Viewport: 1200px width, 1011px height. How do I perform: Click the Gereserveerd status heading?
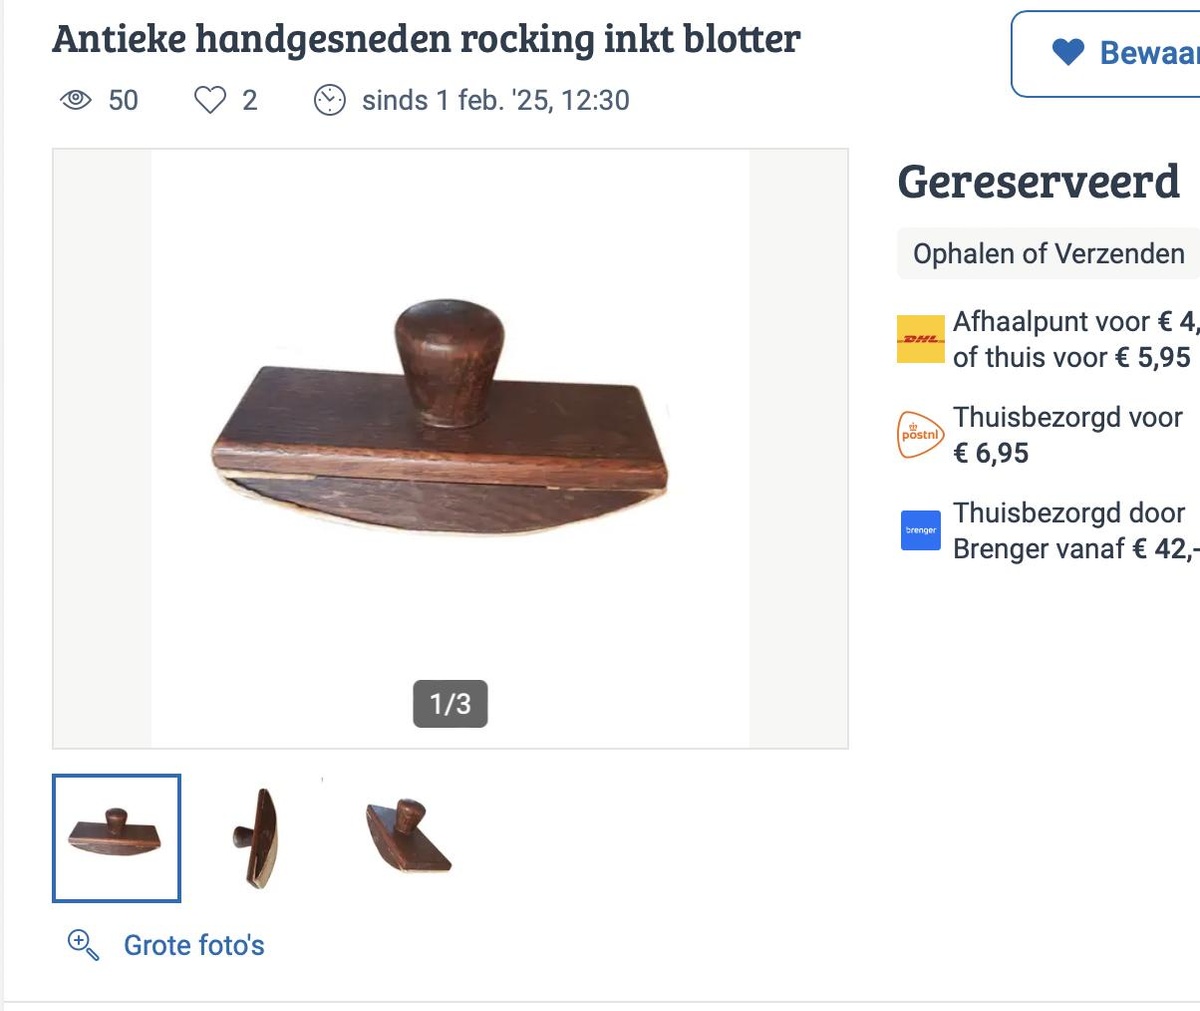[1038, 182]
